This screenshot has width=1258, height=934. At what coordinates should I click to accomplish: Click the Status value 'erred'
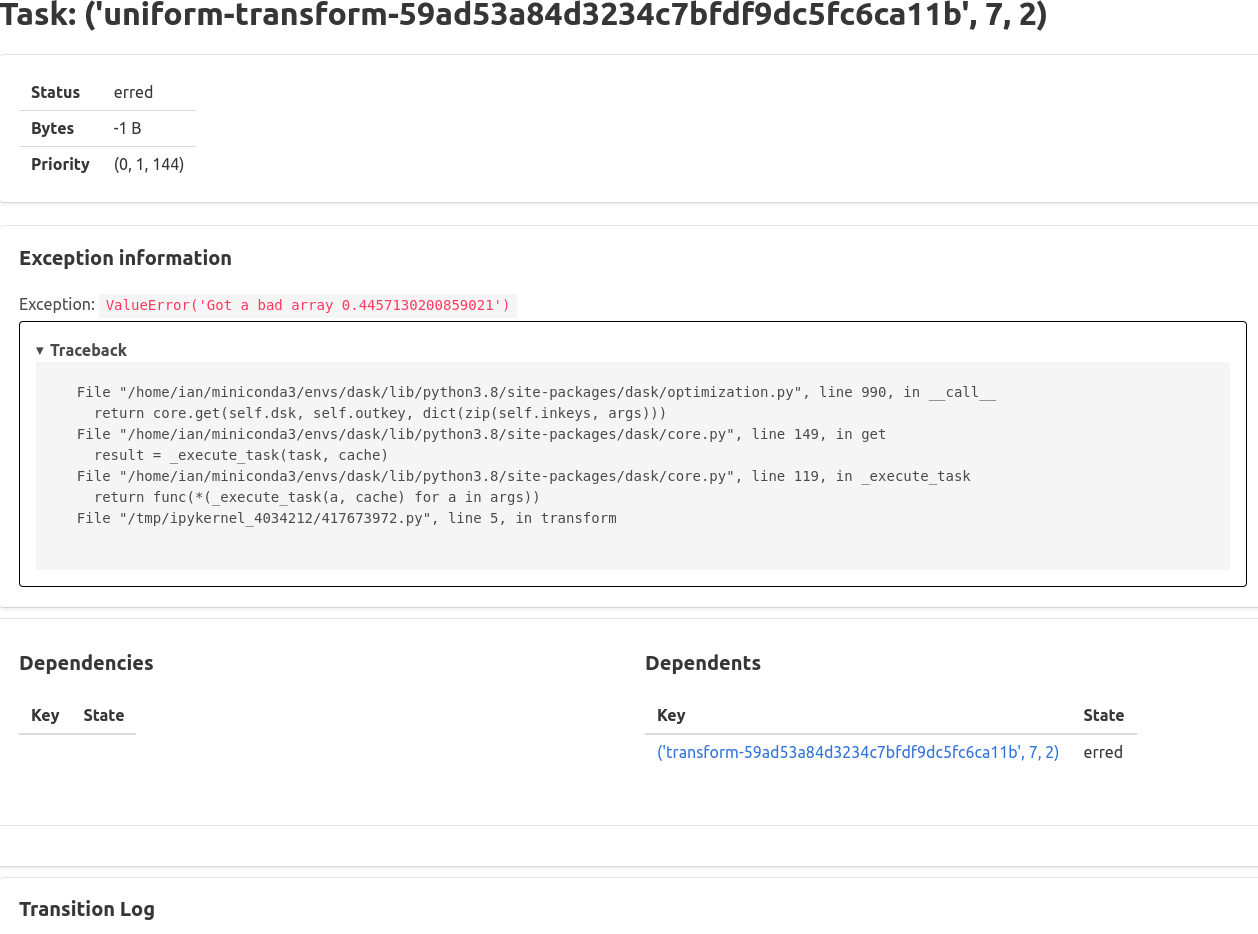point(133,92)
